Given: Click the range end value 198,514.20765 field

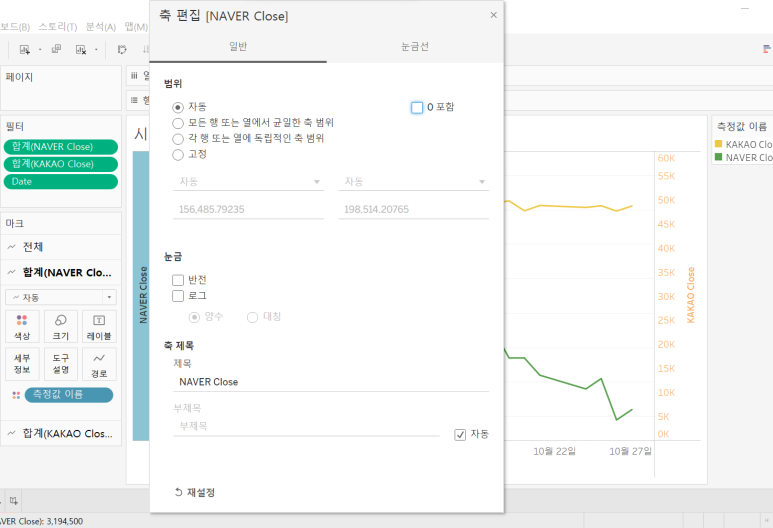Looking at the screenshot, I should coord(414,210).
